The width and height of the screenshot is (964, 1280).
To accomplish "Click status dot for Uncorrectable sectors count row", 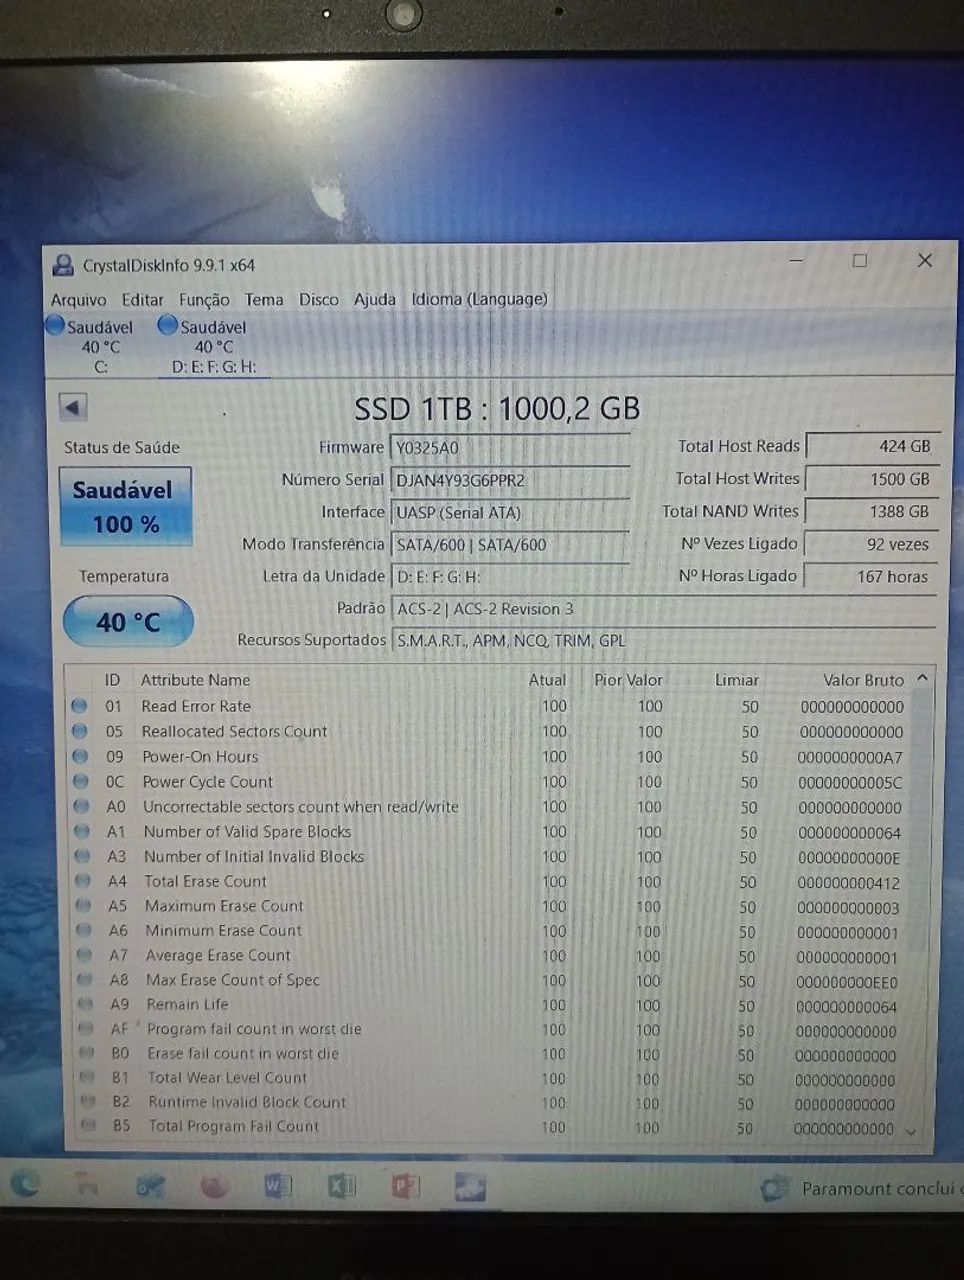I will (82, 806).
